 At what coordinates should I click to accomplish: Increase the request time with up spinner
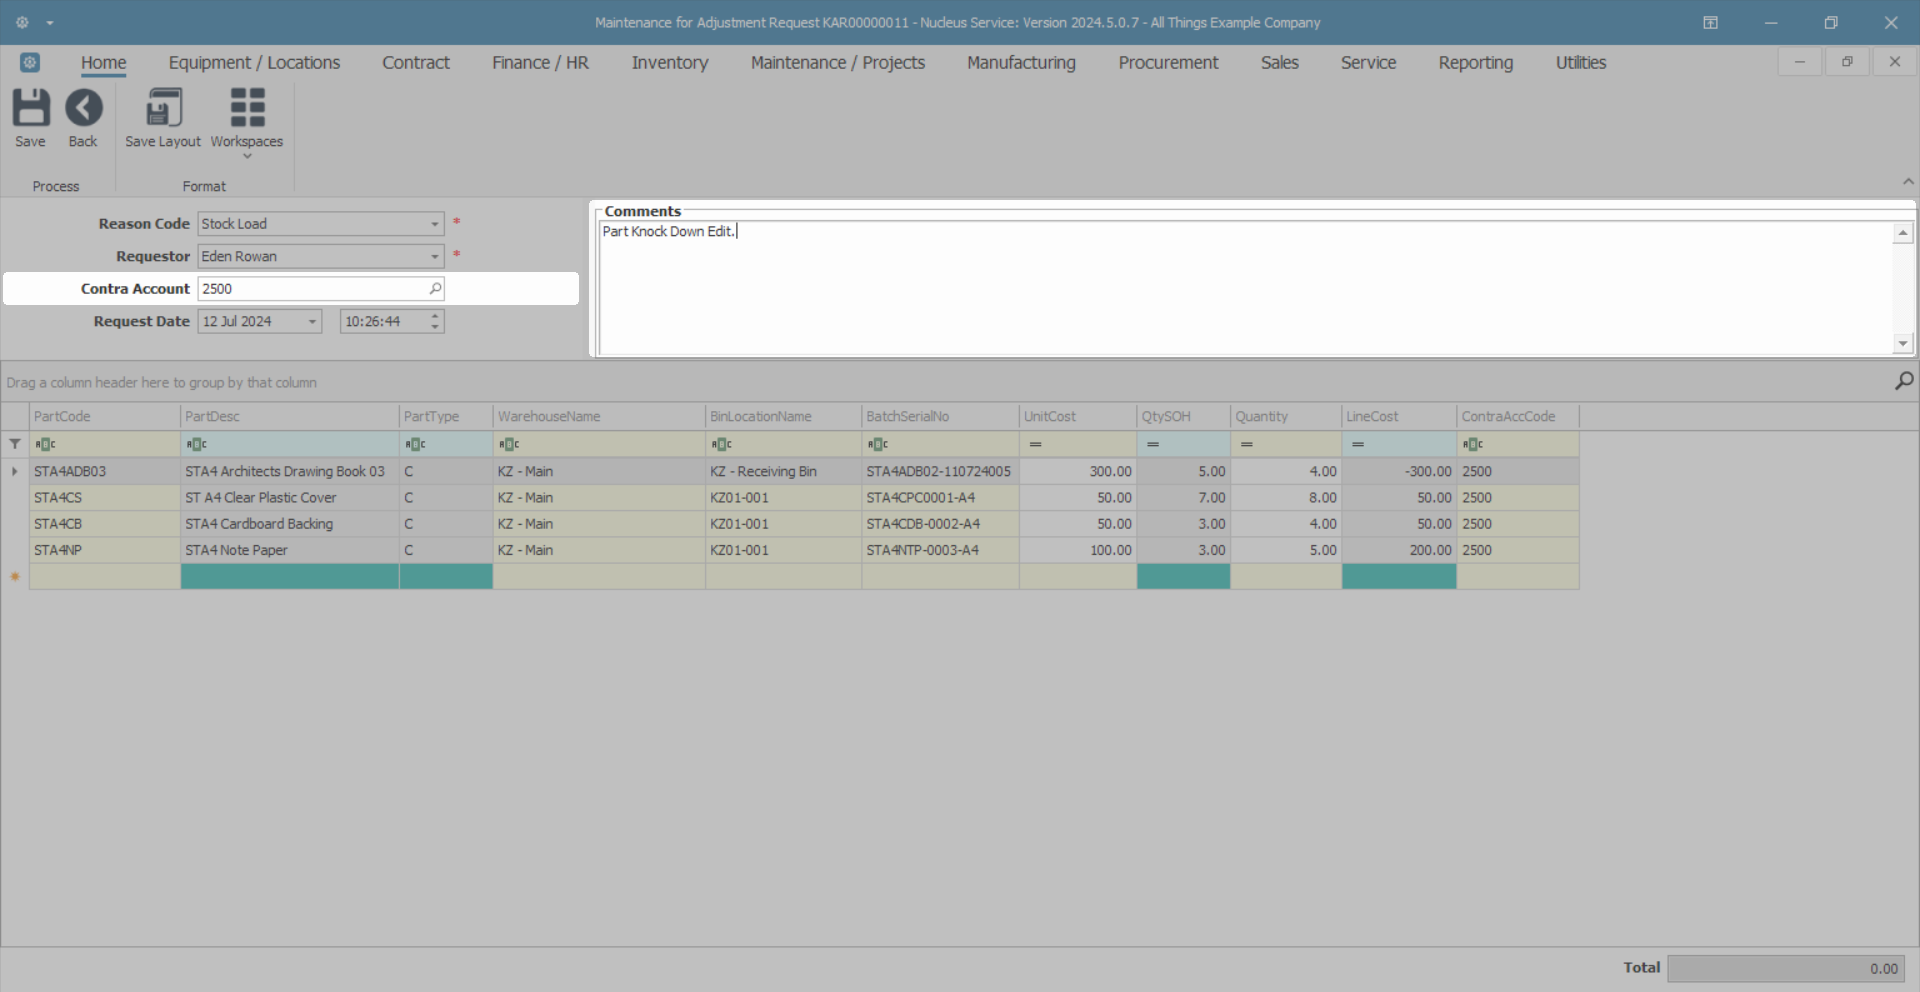pos(435,316)
